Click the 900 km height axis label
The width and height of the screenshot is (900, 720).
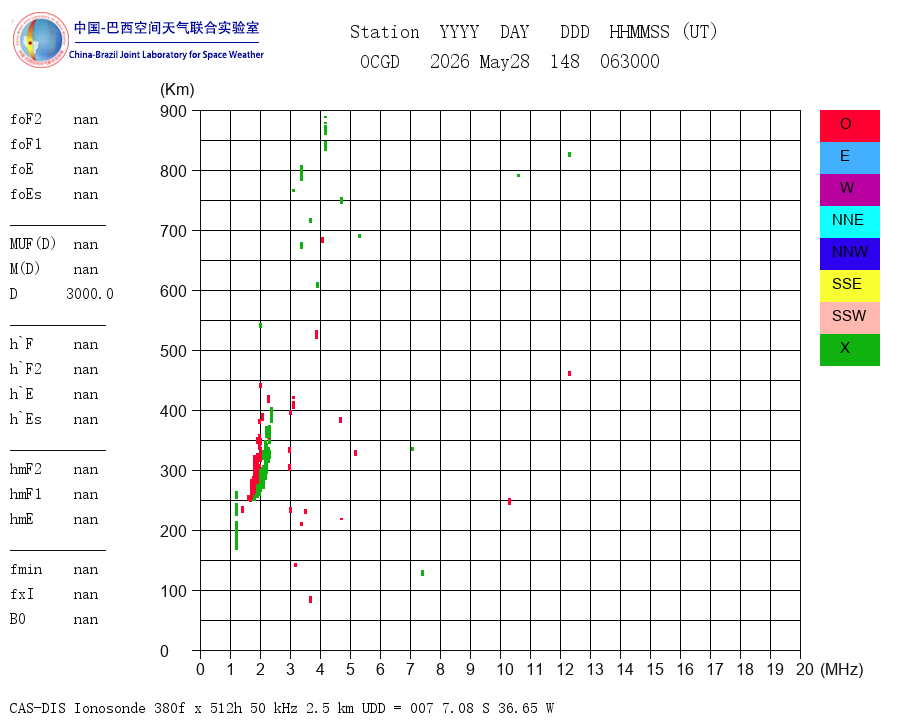pos(173,111)
